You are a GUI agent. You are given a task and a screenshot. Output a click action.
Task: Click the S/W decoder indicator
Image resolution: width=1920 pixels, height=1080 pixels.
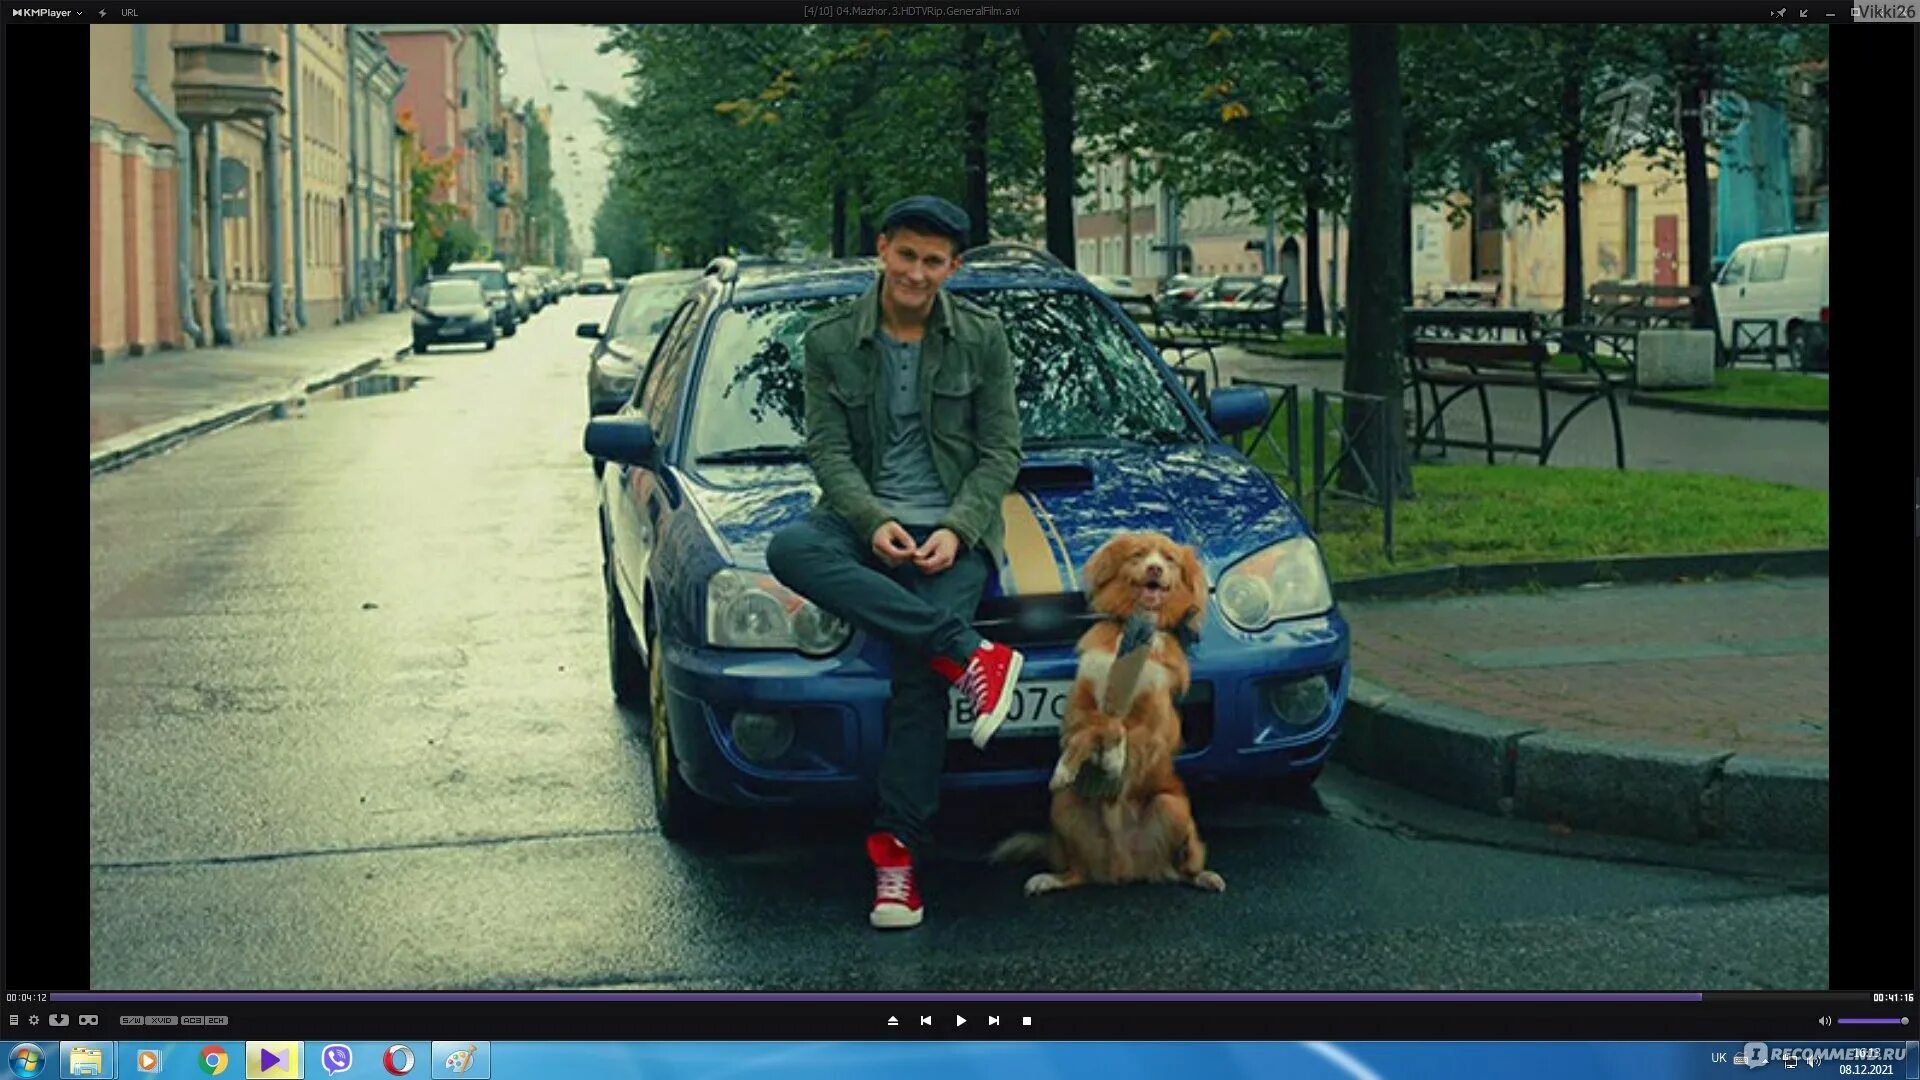(131, 1021)
